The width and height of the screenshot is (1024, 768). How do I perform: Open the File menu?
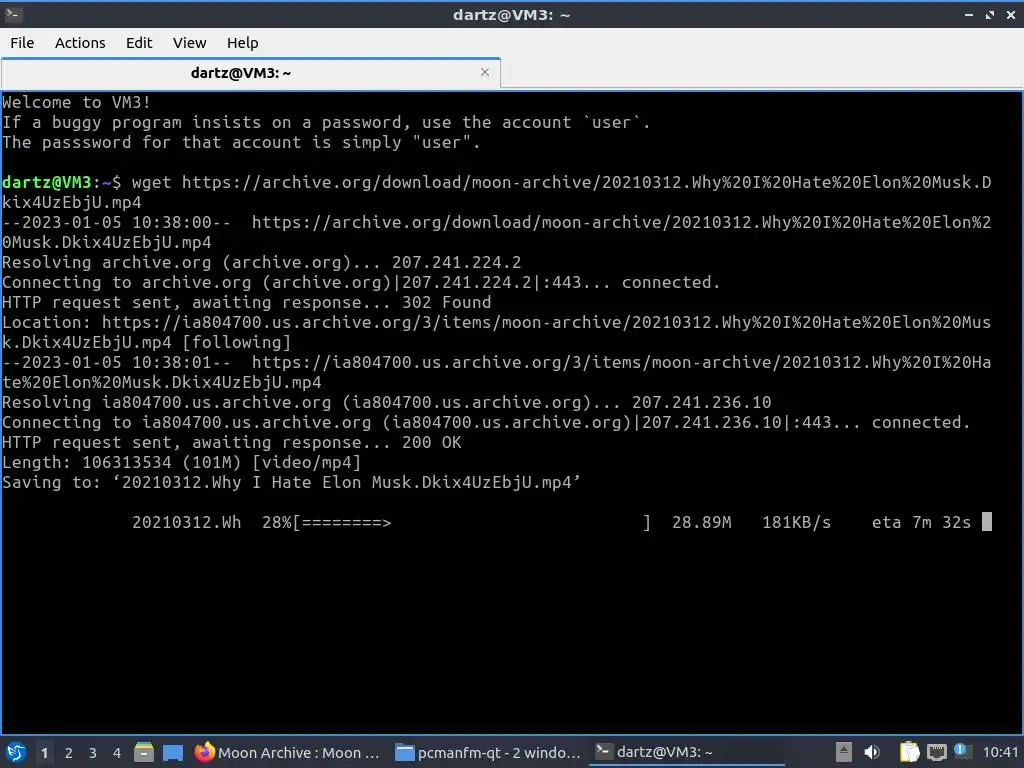tap(22, 43)
